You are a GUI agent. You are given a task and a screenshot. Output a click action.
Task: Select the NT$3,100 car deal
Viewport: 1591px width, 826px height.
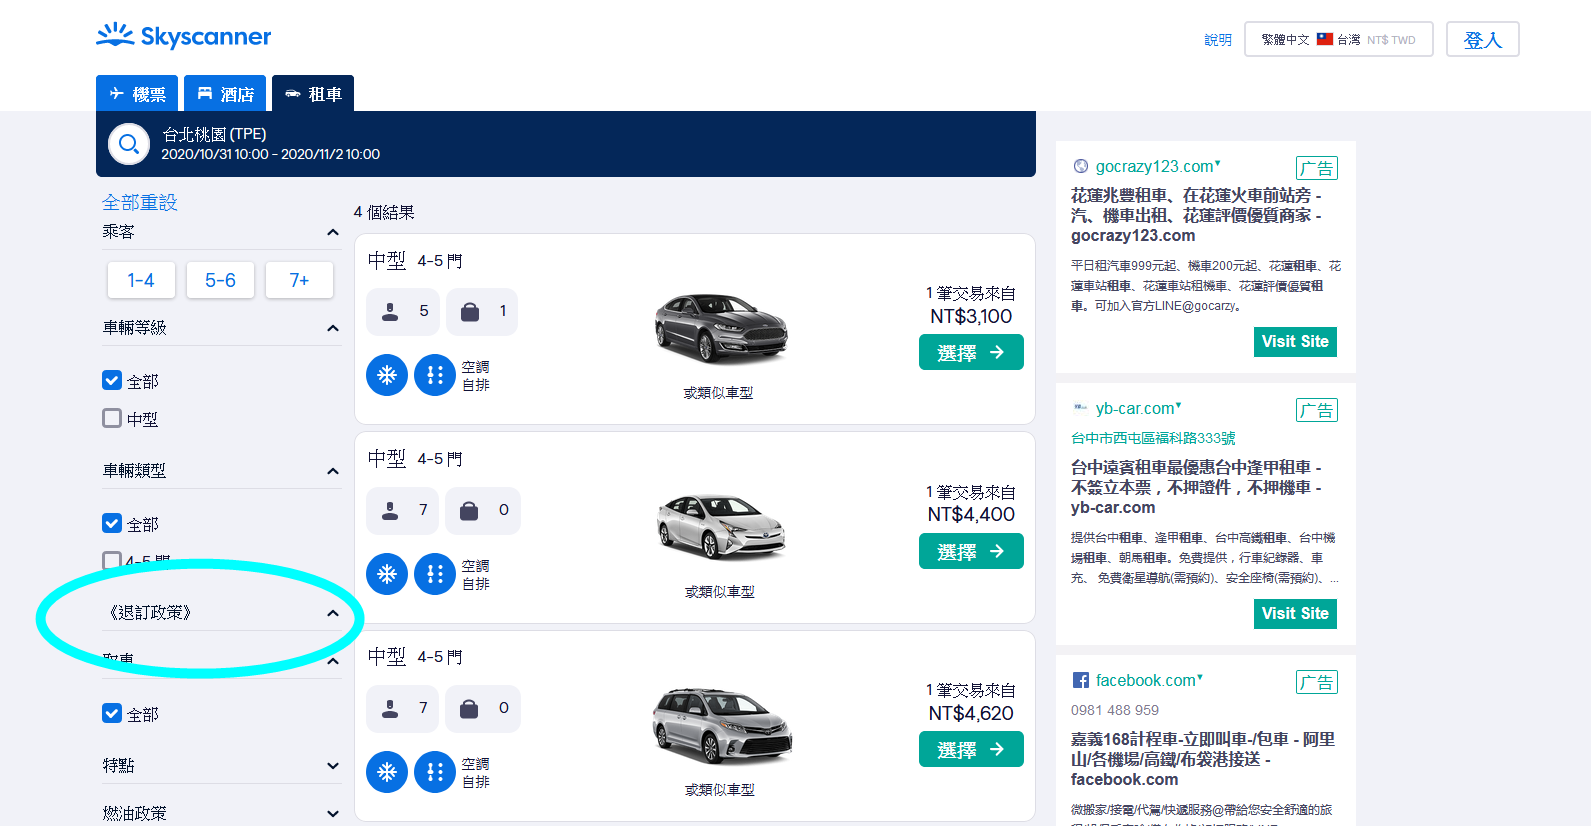click(971, 352)
